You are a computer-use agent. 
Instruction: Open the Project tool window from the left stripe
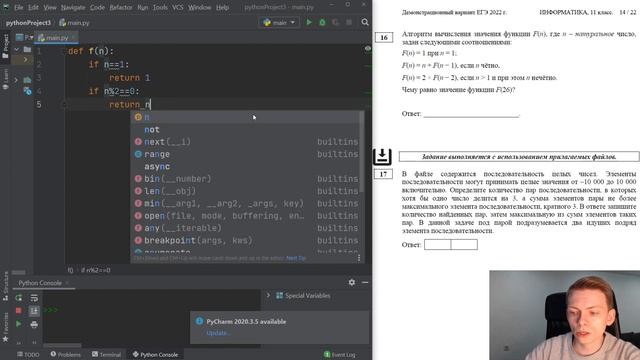click(5, 46)
